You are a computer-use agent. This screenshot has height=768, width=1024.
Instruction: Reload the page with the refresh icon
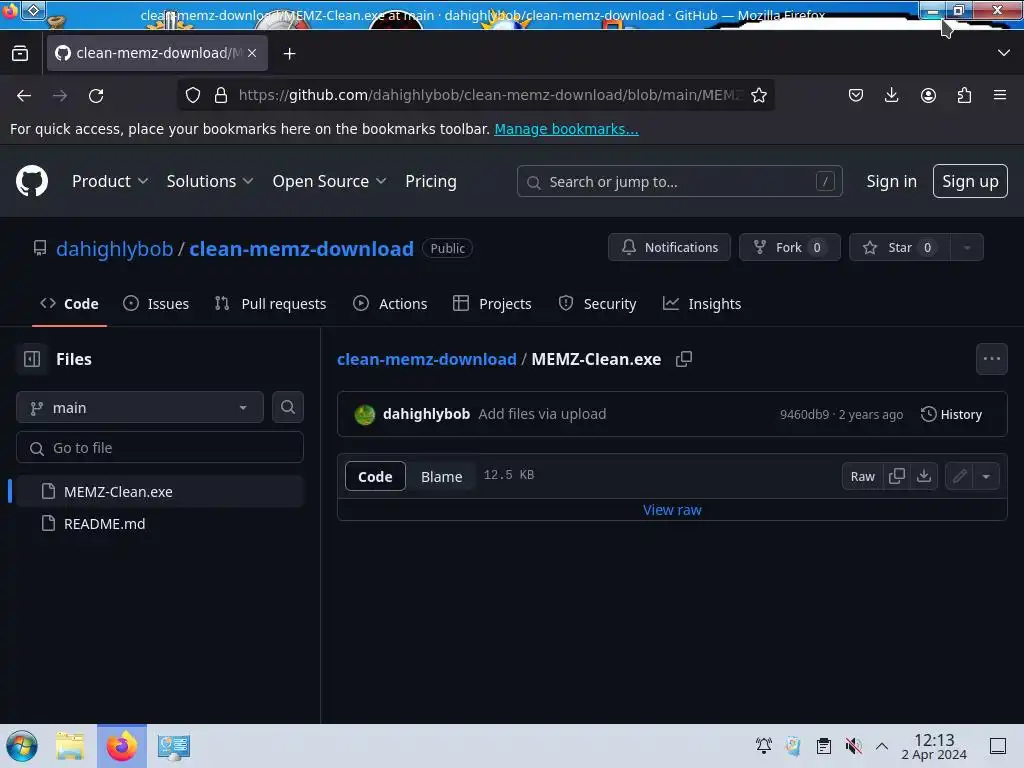pyautogui.click(x=96, y=96)
